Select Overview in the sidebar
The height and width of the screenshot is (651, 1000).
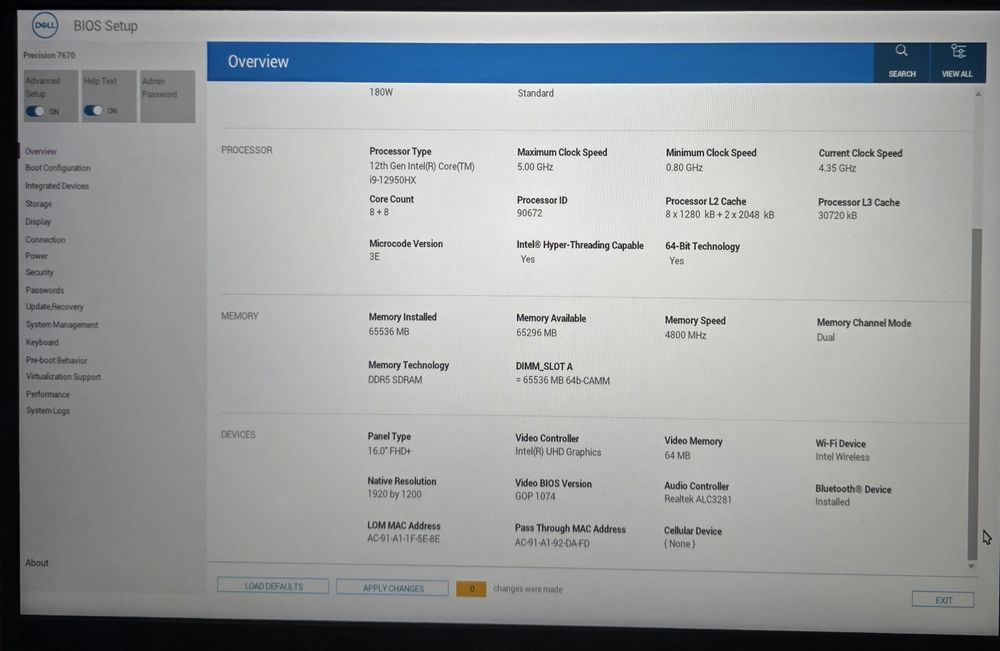pos(41,151)
